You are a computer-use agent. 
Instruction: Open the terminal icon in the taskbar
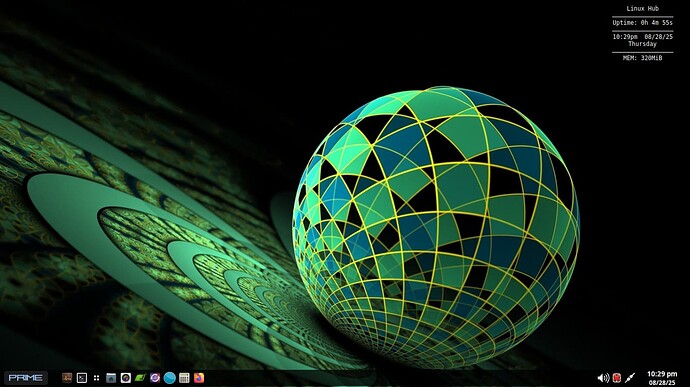pos(82,378)
